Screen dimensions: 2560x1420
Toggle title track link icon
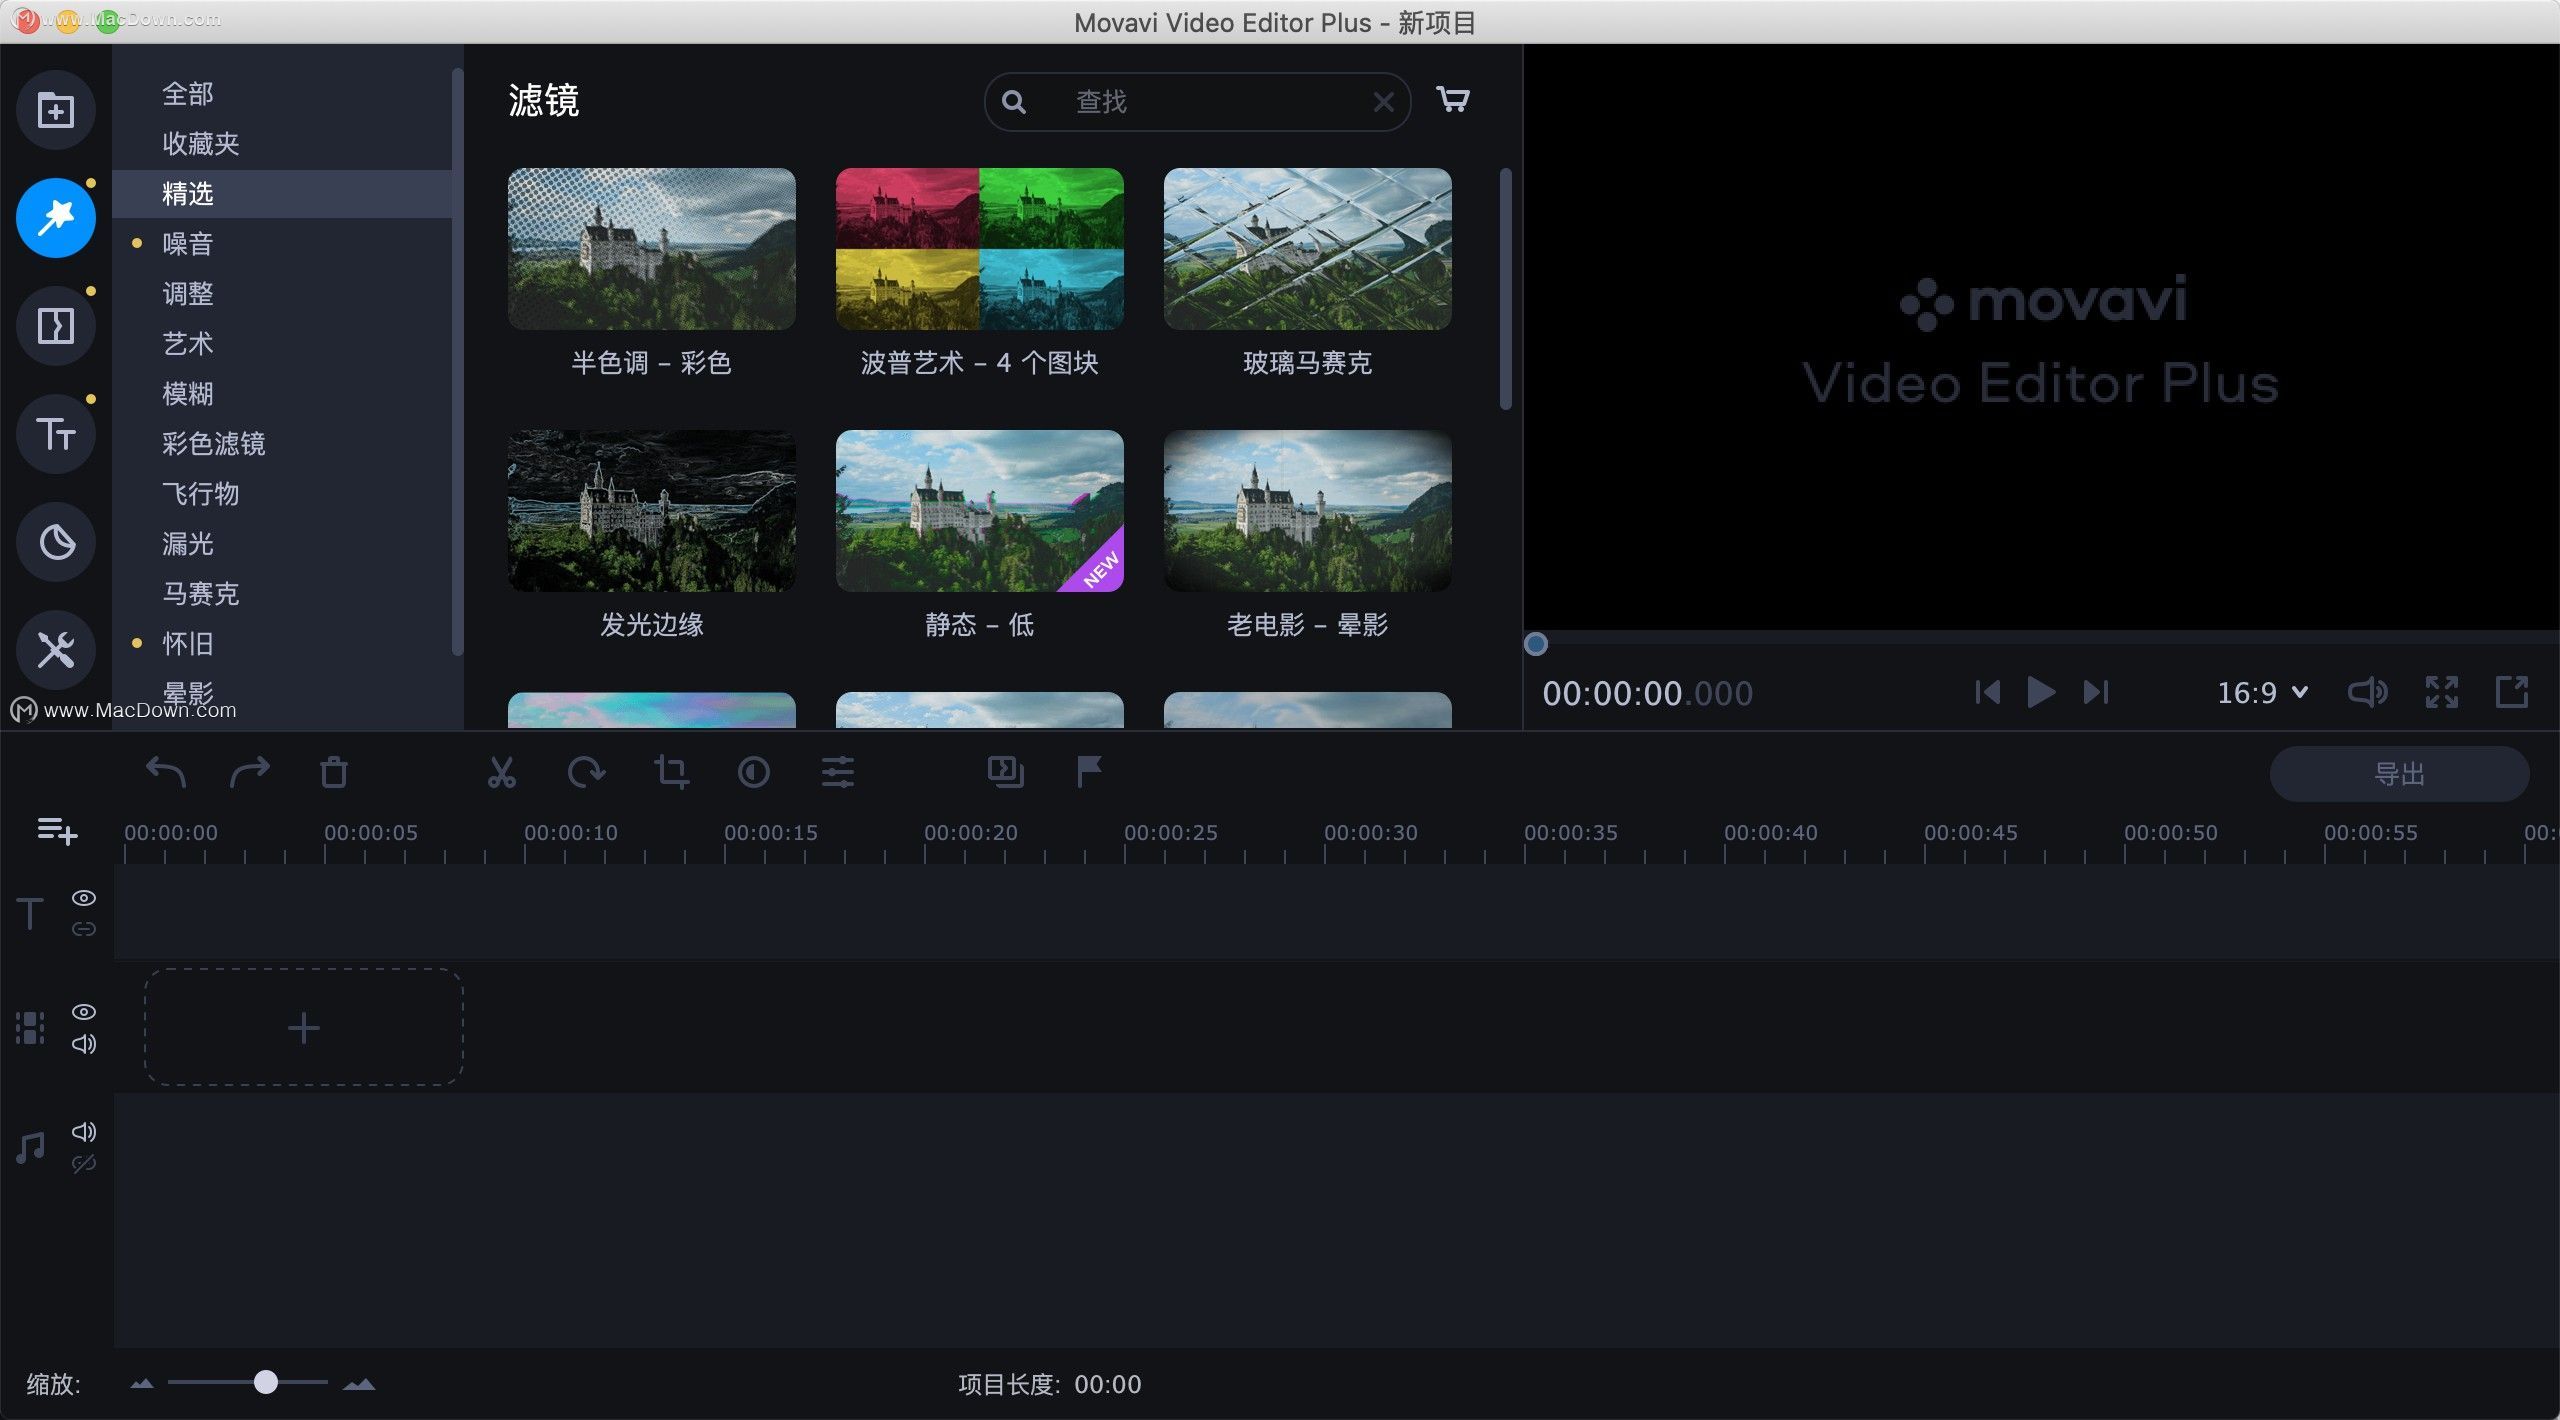[84, 929]
